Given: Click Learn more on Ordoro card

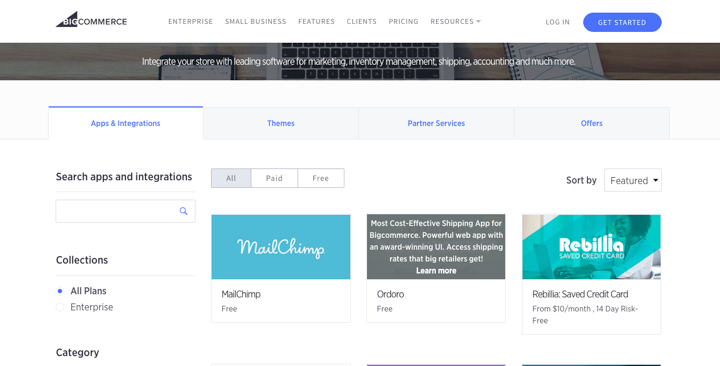Looking at the screenshot, I should coord(436,270).
